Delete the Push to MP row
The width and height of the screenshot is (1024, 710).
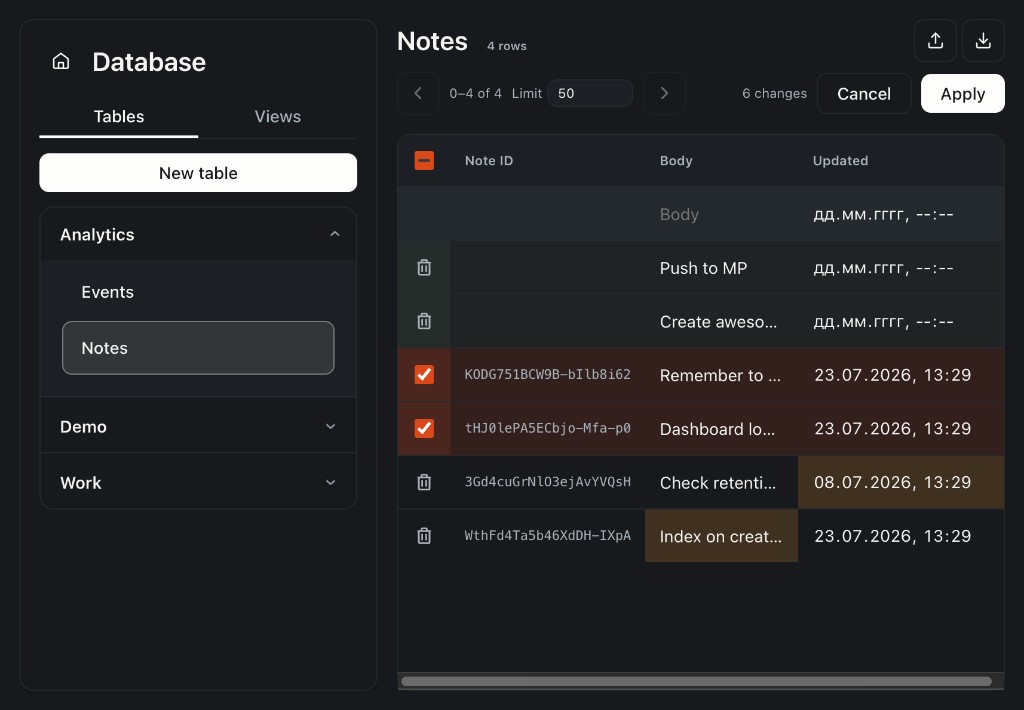click(x=424, y=268)
